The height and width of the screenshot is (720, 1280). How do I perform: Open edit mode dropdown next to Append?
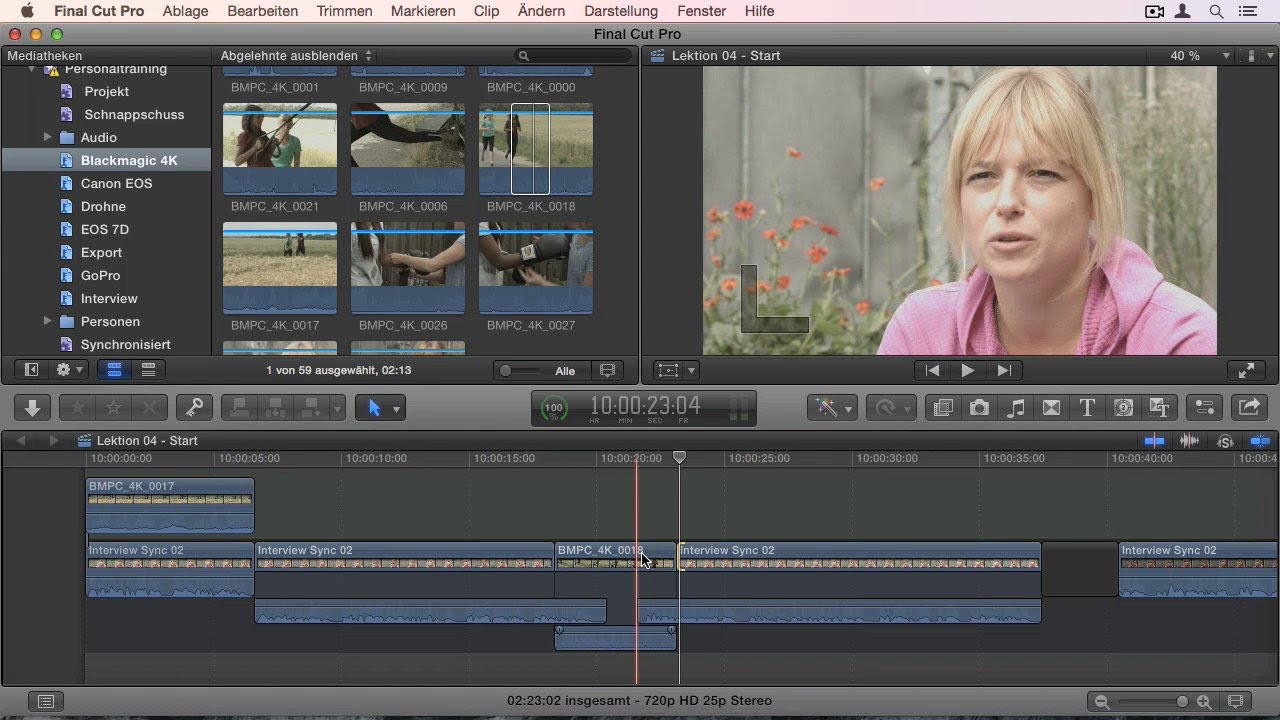pyautogui.click(x=338, y=408)
